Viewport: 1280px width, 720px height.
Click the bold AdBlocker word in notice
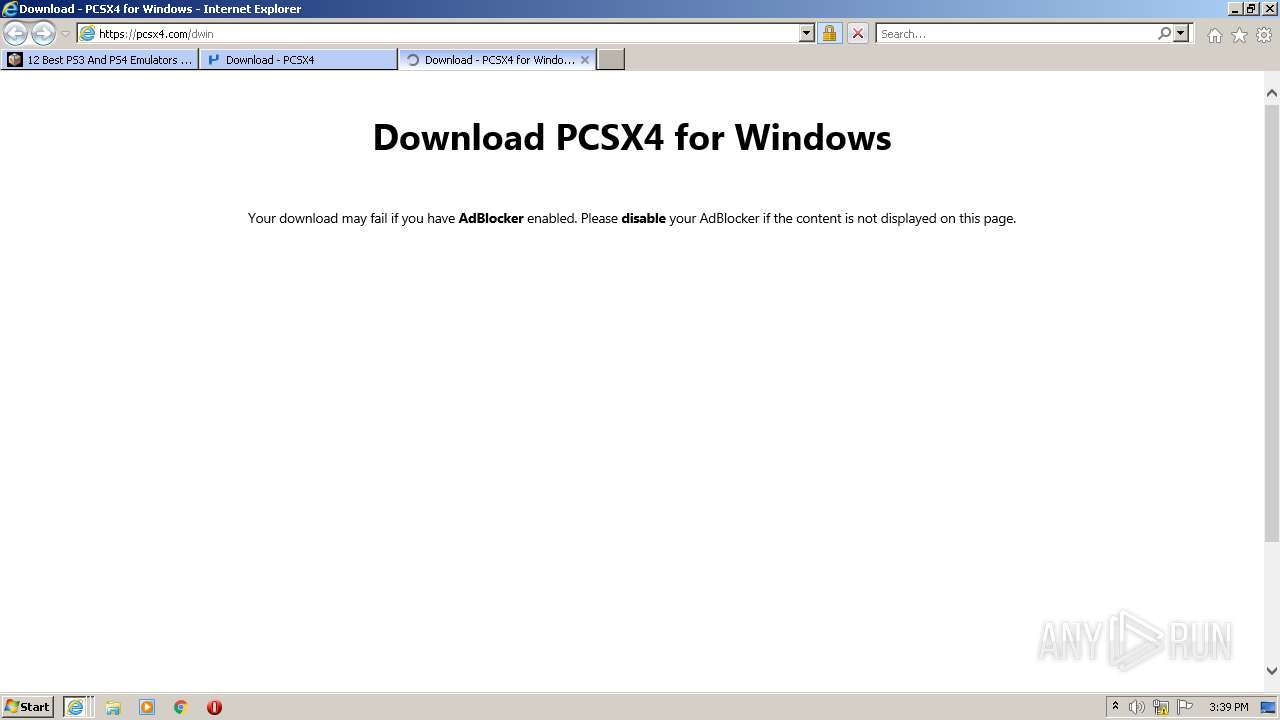tap(491, 218)
